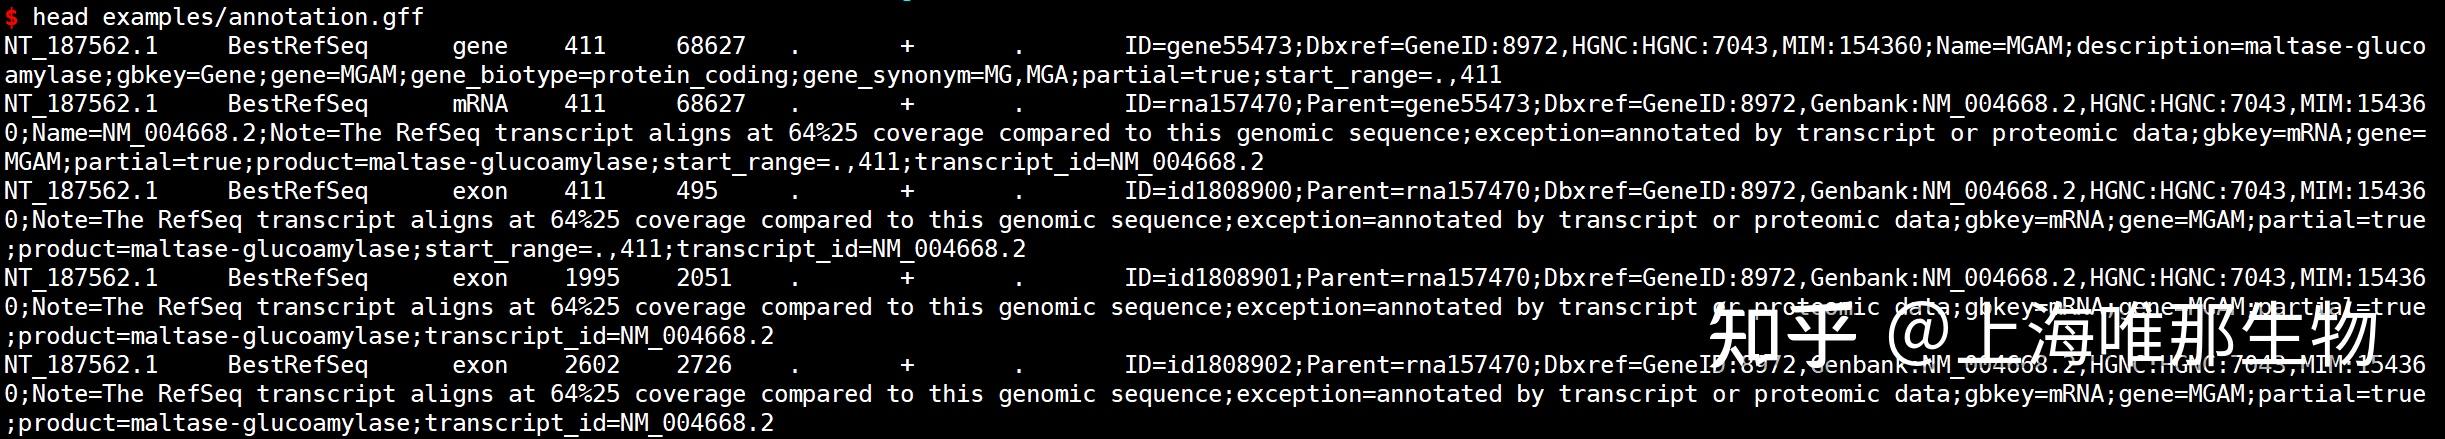Click the examples/annotation.gff file path
The height and width of the screenshot is (439, 2445).
tap(263, 17)
